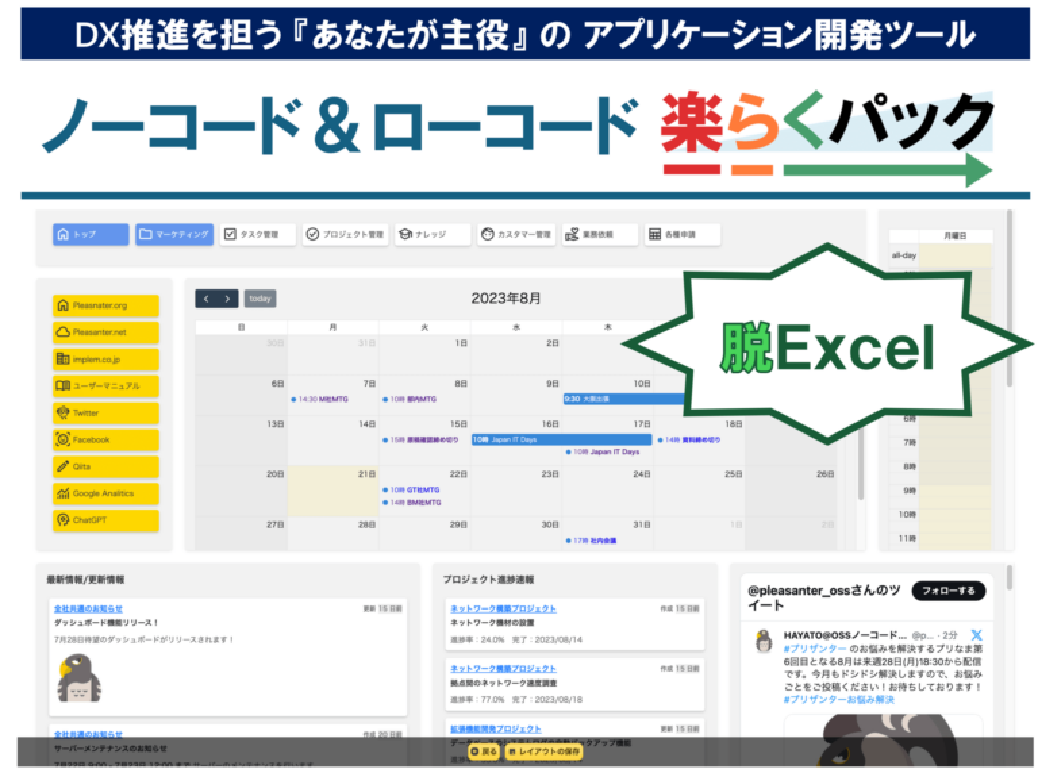Go to previous month in calendar
Image resolution: width=1038 pixels, height=772 pixels.
(x=207, y=299)
